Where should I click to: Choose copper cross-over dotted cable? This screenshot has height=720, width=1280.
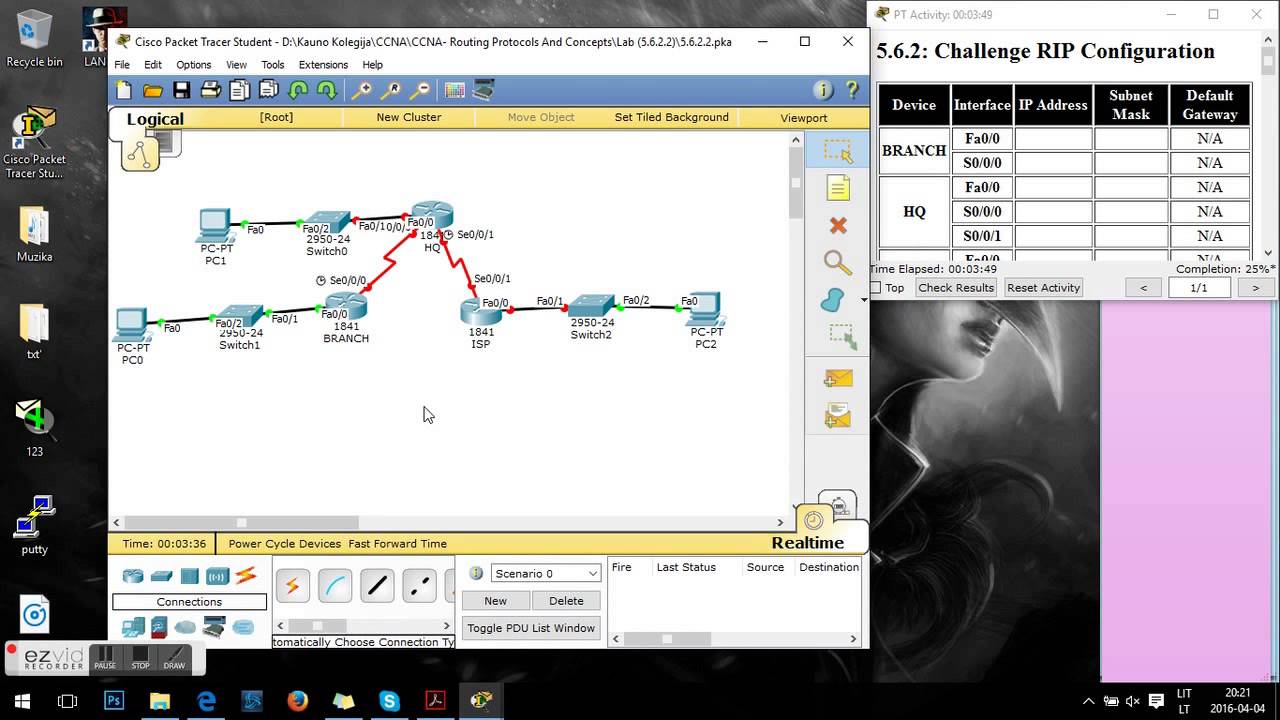click(420, 587)
